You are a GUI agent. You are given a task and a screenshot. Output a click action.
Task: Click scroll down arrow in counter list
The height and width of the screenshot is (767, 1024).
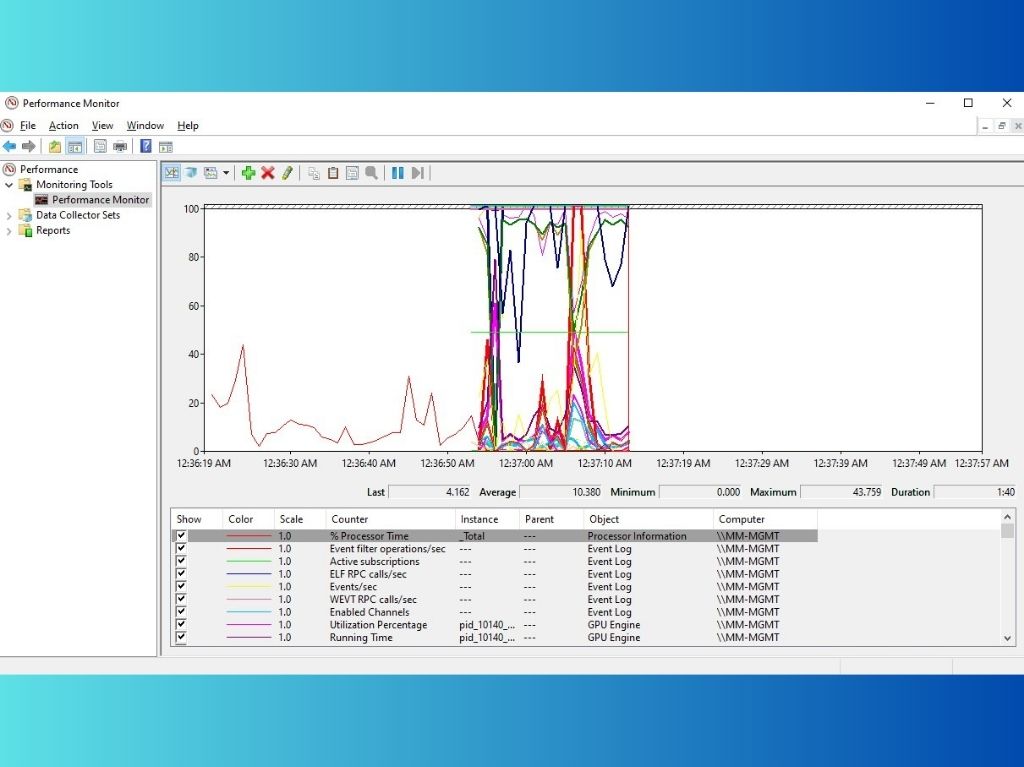click(1007, 638)
